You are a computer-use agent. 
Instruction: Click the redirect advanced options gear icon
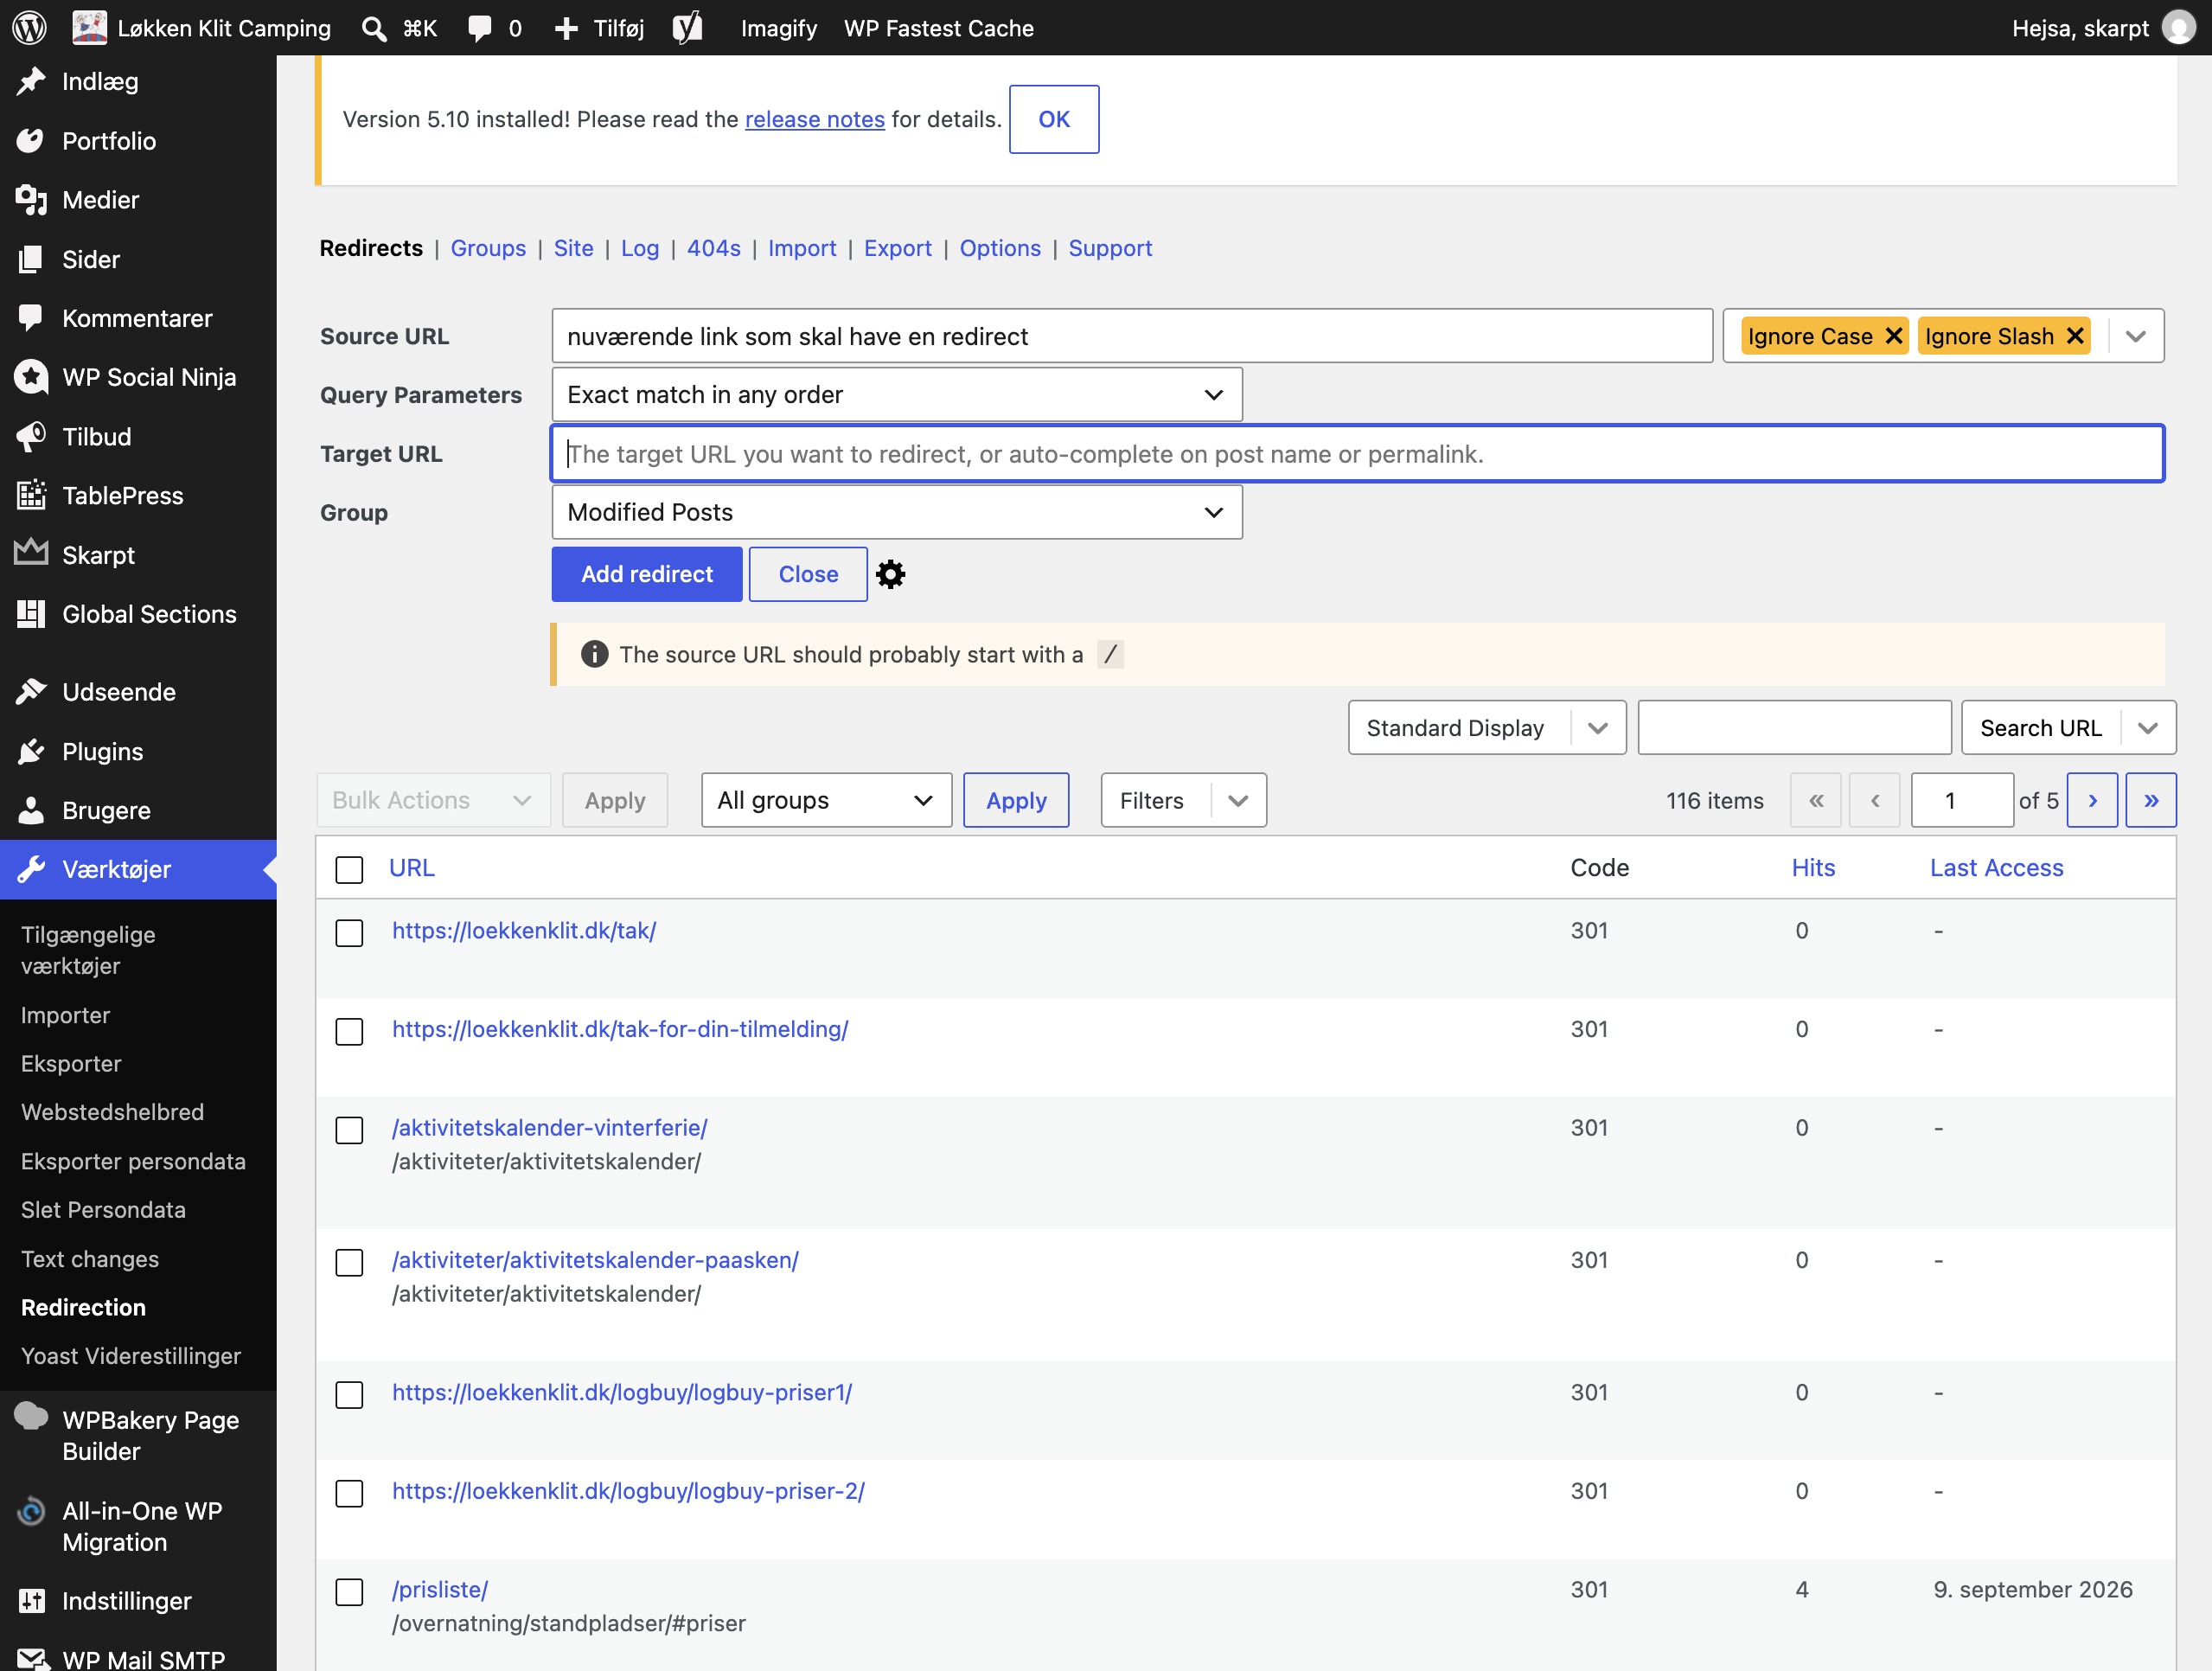tap(890, 574)
